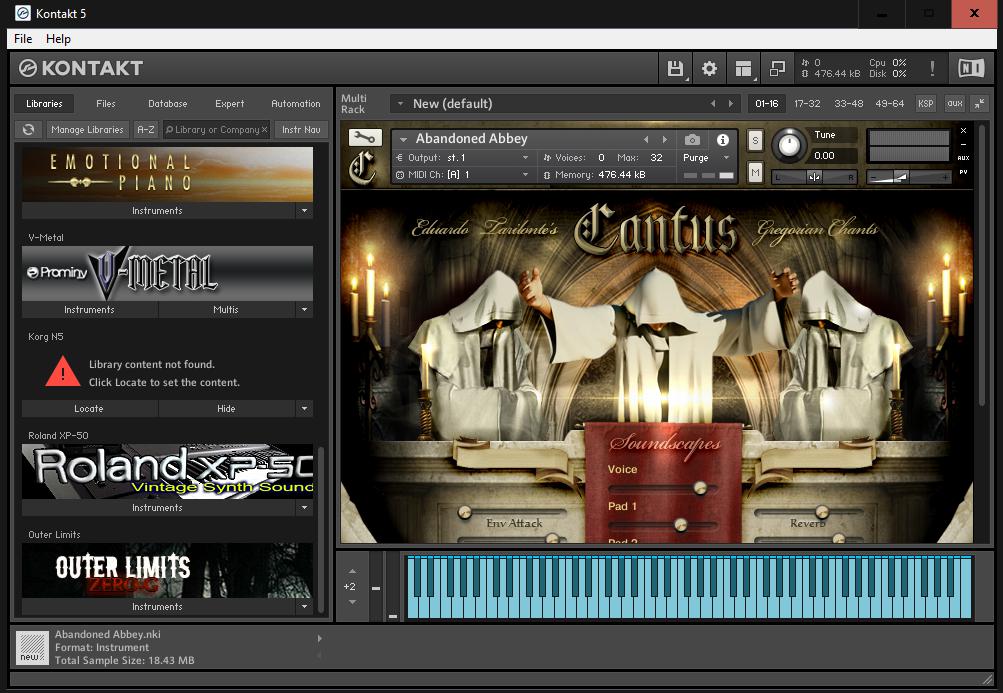Image resolution: width=1003 pixels, height=693 pixels.
Task: Click the Cantus C logo icon
Action: [x=363, y=168]
